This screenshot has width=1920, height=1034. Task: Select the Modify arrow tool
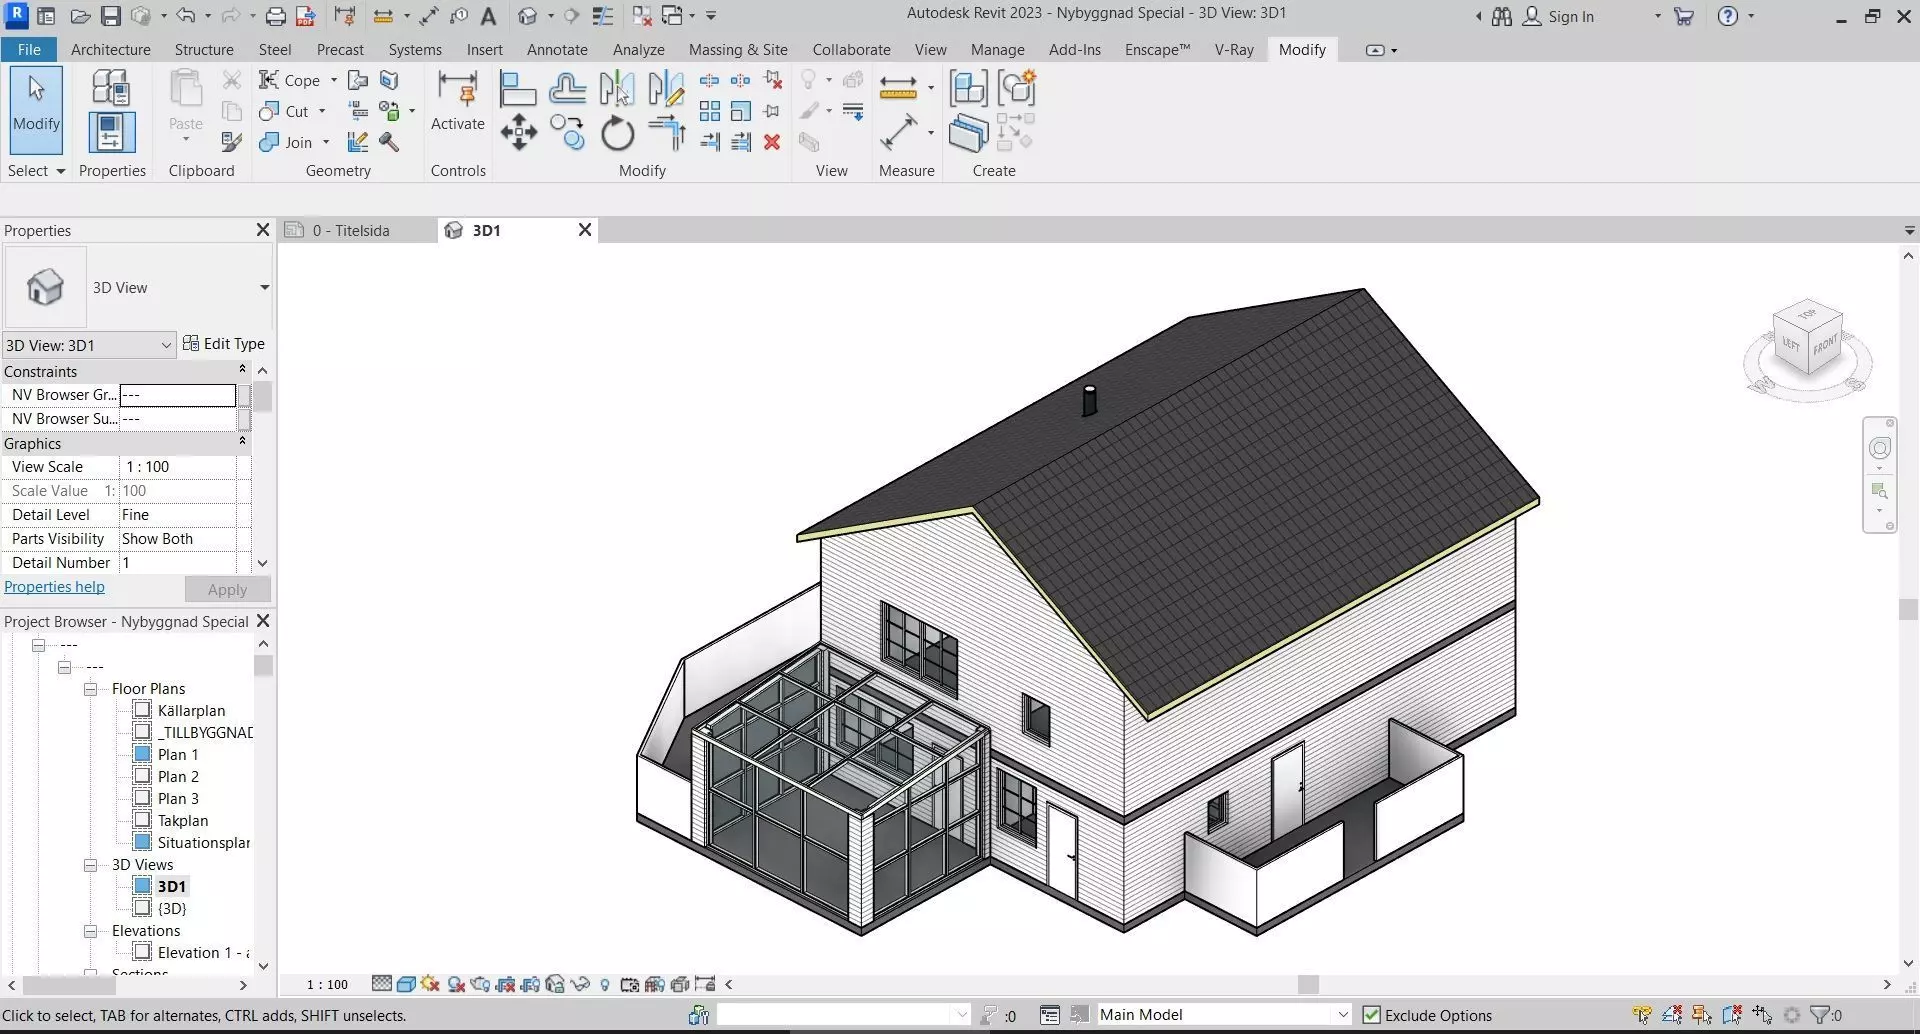(36, 108)
